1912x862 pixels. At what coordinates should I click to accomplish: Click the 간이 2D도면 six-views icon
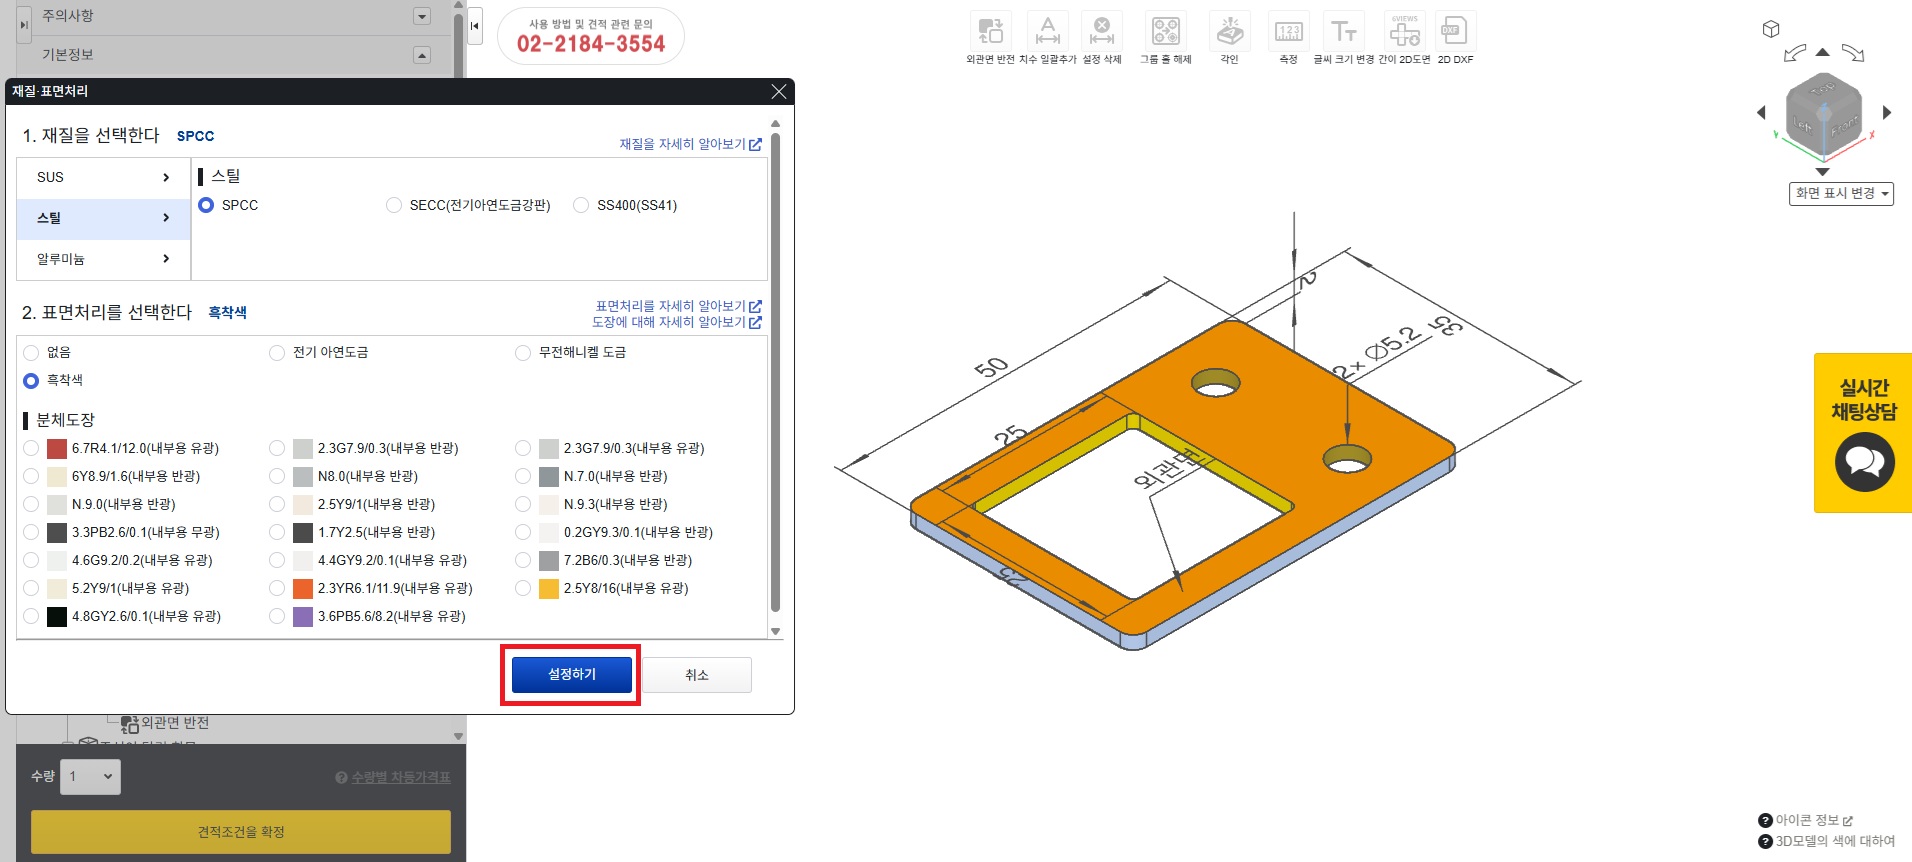tap(1404, 31)
